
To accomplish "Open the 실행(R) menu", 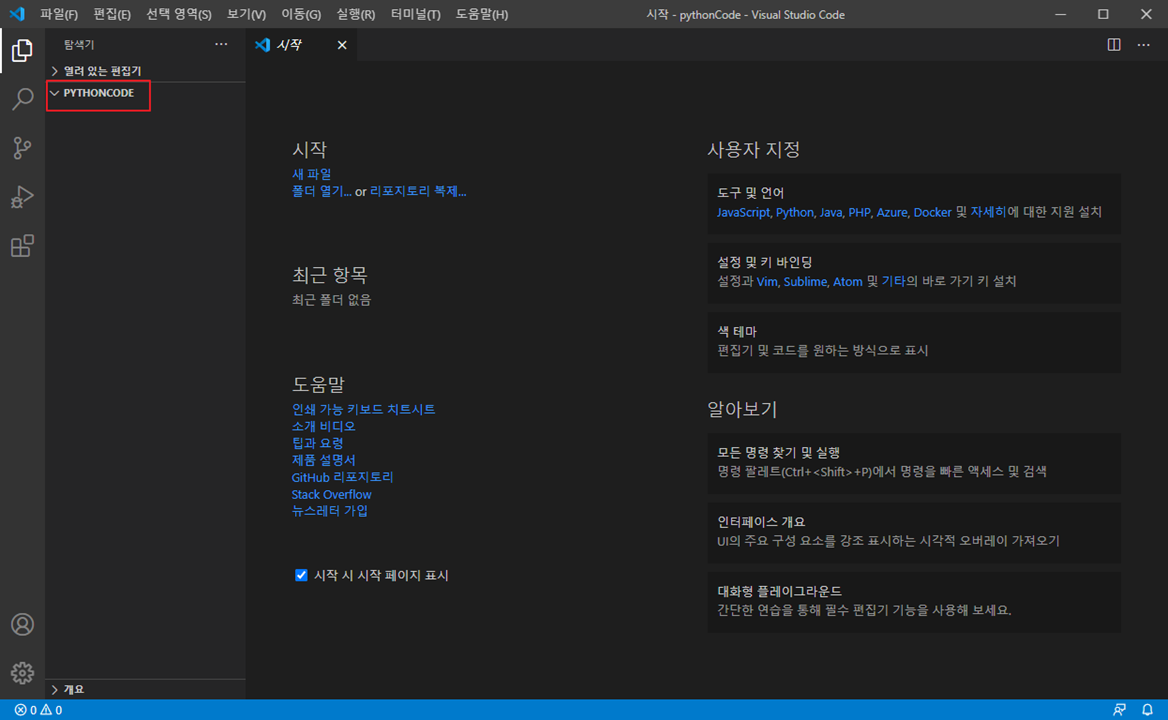I will pos(355,14).
